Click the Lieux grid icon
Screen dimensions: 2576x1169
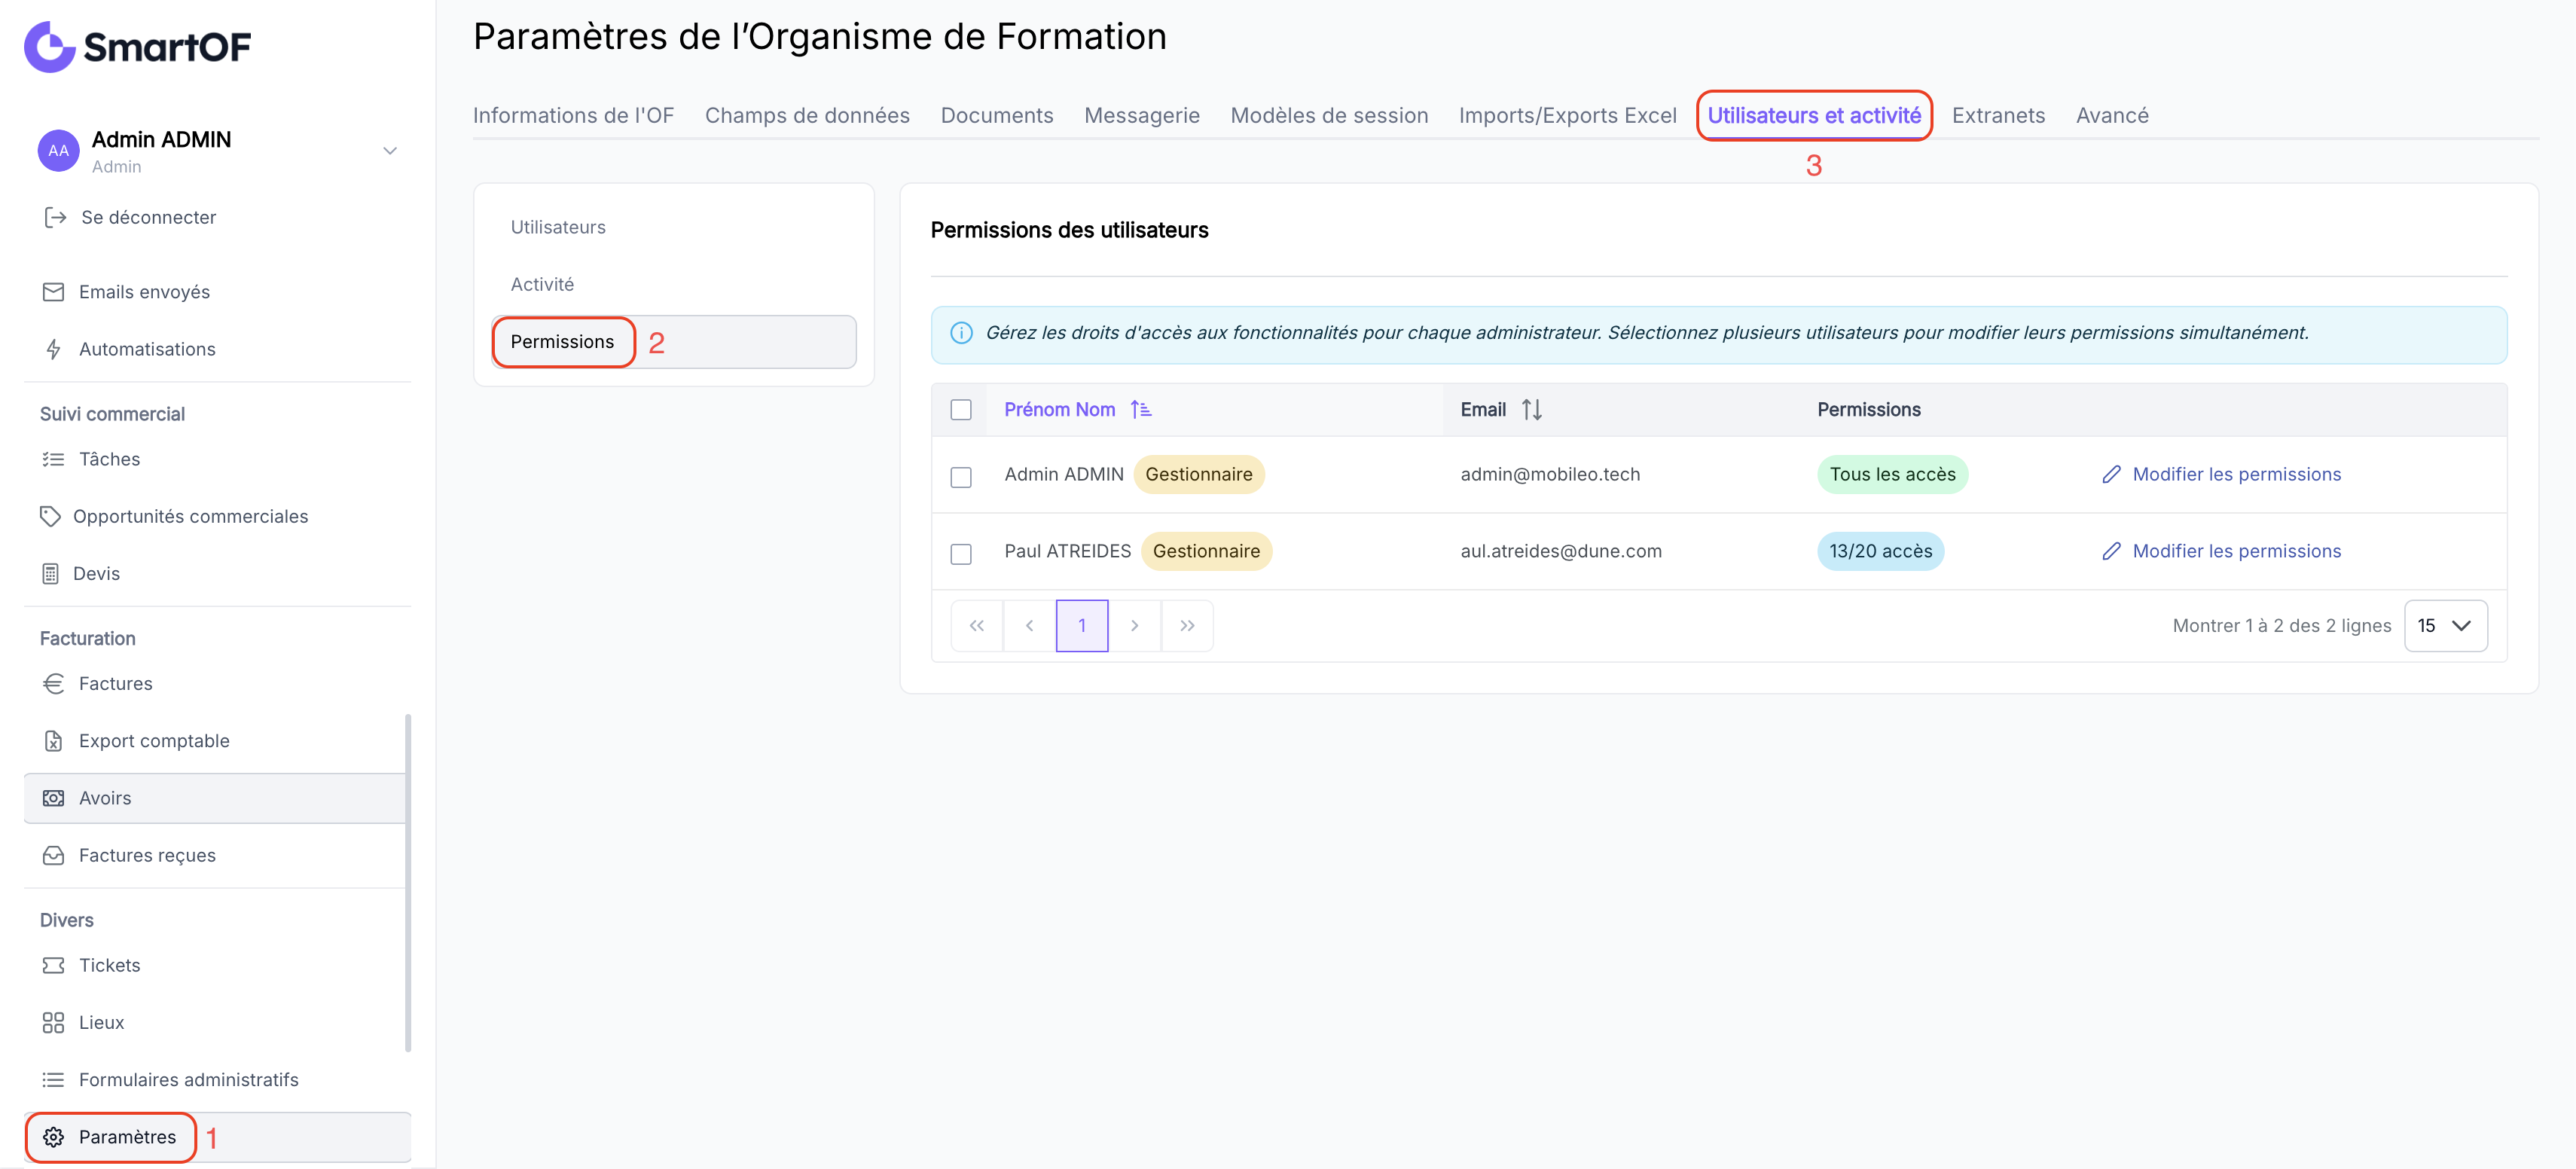pyautogui.click(x=53, y=1022)
